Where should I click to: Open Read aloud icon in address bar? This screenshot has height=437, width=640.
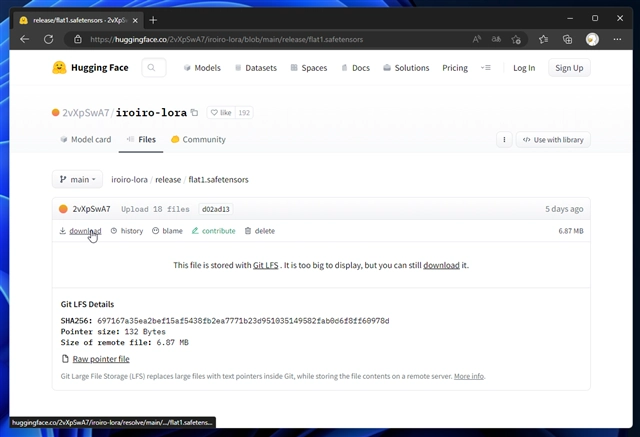[476, 39]
